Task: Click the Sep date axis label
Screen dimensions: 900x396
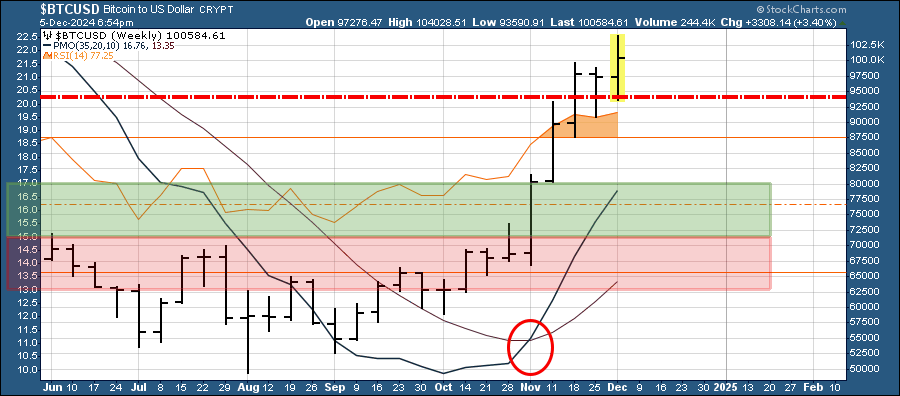Action: 335,386
